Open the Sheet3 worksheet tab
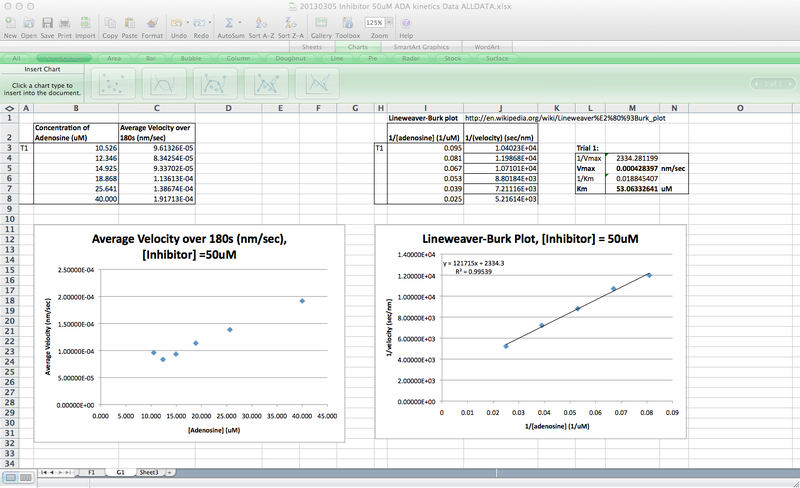The width and height of the screenshot is (800, 488). coord(148,470)
